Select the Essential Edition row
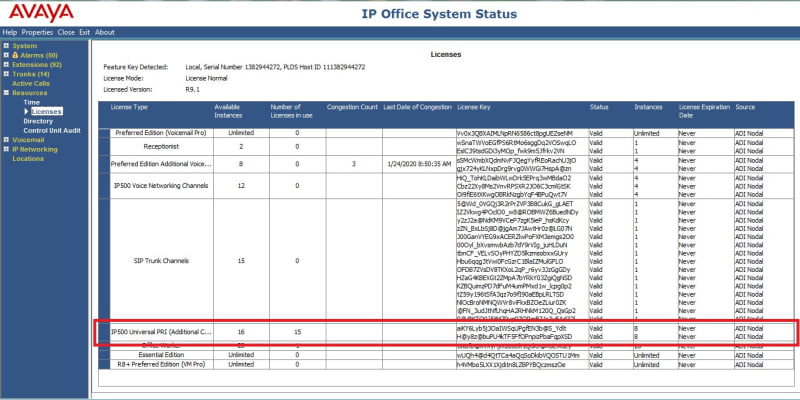Viewport: 800px width, 400px height. coord(446,355)
